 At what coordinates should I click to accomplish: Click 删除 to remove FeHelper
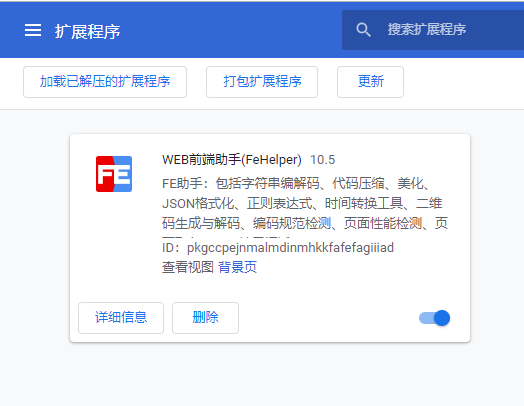pos(206,318)
